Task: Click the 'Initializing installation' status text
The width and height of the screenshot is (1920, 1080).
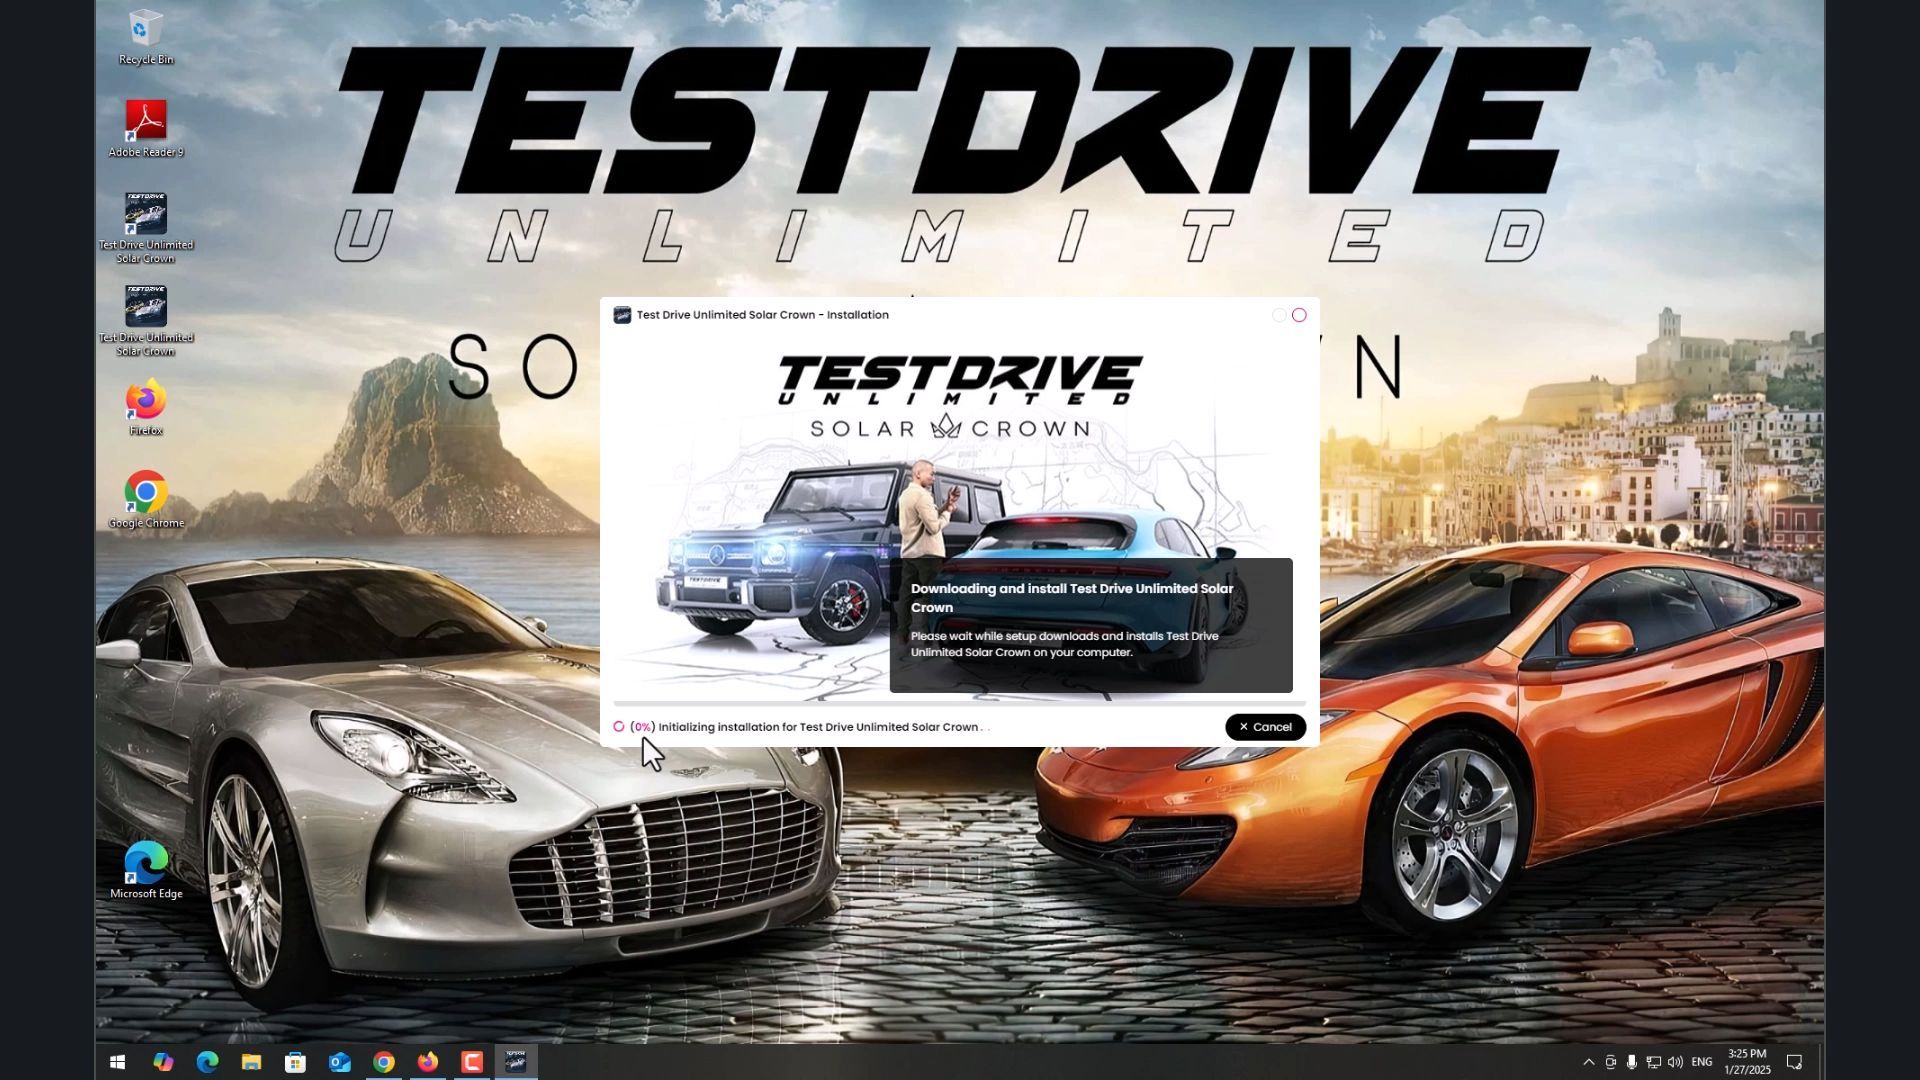Action: [818, 727]
